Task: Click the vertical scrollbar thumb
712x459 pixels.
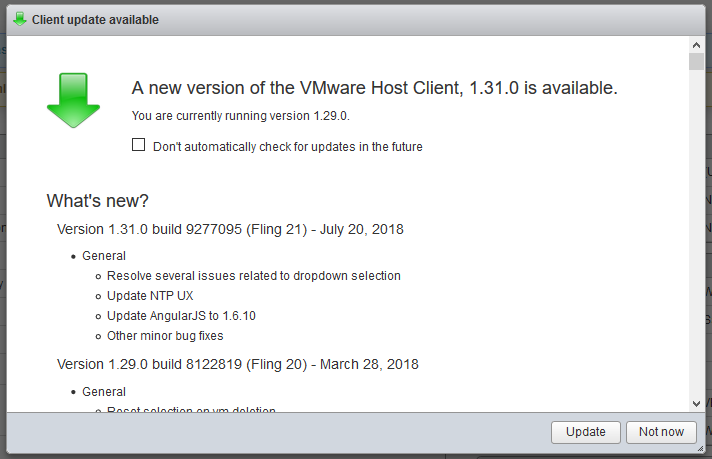Action: [696, 62]
